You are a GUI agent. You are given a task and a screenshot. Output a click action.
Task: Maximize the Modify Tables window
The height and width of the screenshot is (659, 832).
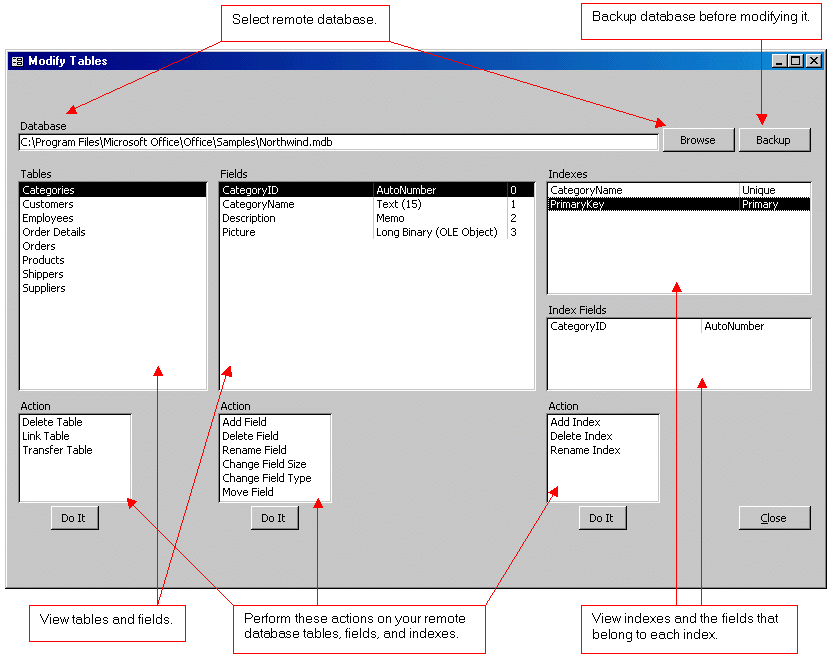click(x=796, y=61)
